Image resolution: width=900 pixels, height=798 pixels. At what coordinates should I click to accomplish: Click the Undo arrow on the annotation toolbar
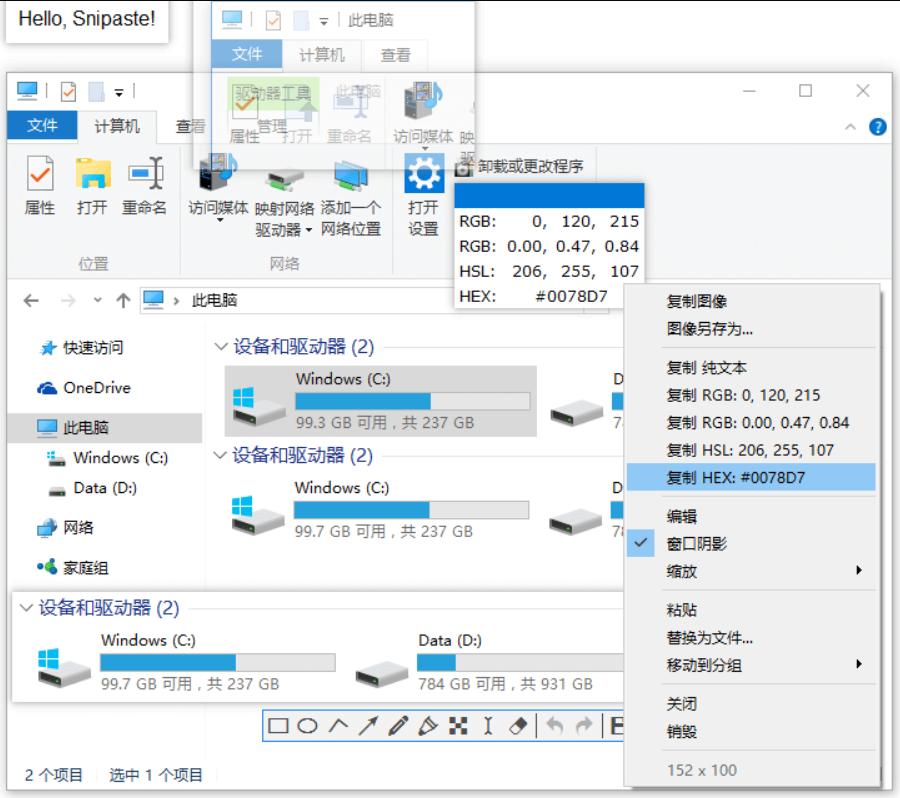[555, 724]
